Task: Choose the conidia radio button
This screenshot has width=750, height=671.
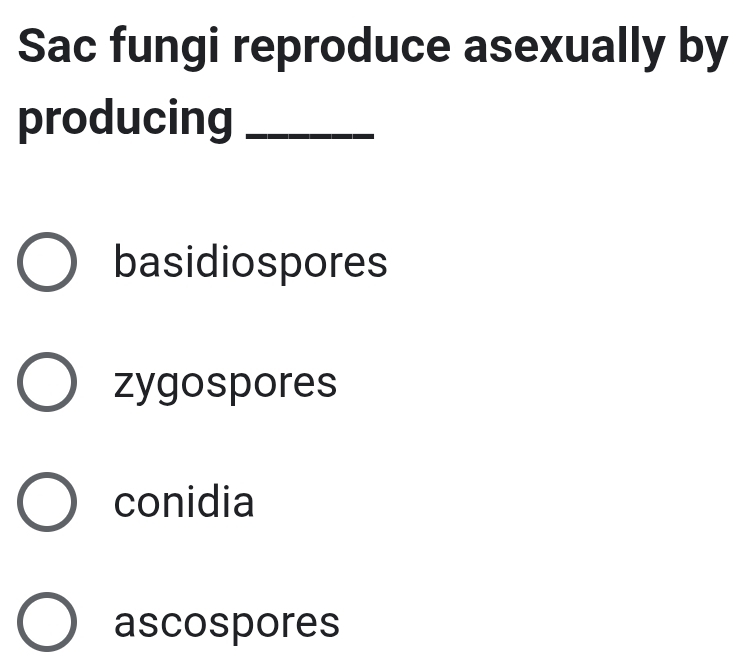Action: coord(47,502)
